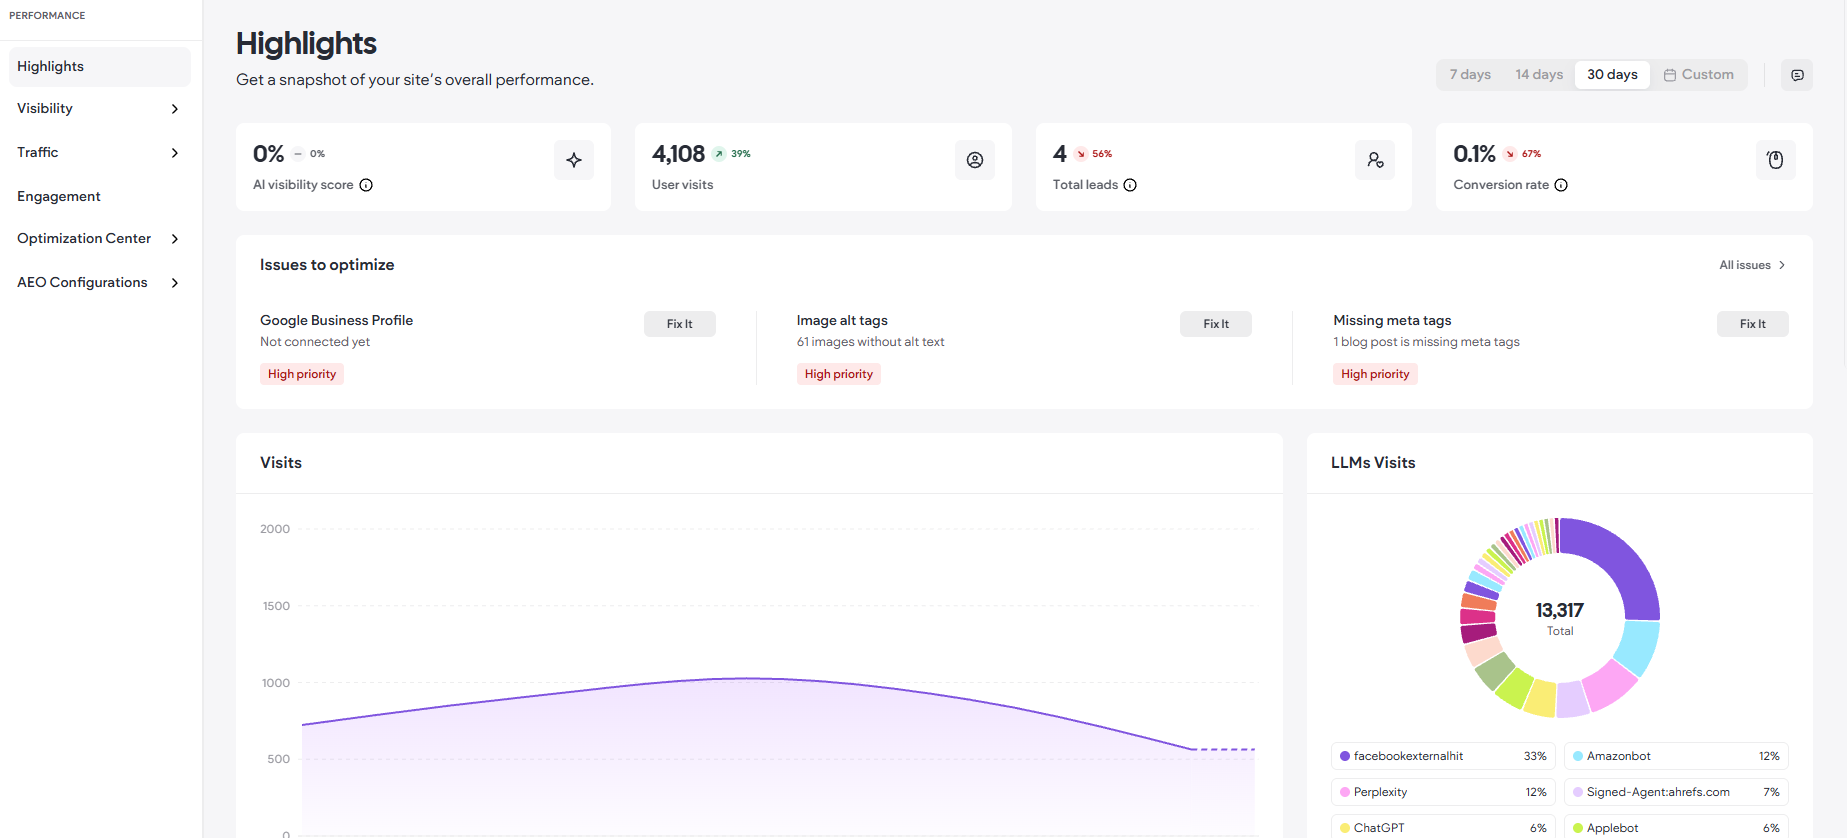Click the AI visibility sparkle icon
The width and height of the screenshot is (1847, 838).
tap(574, 160)
